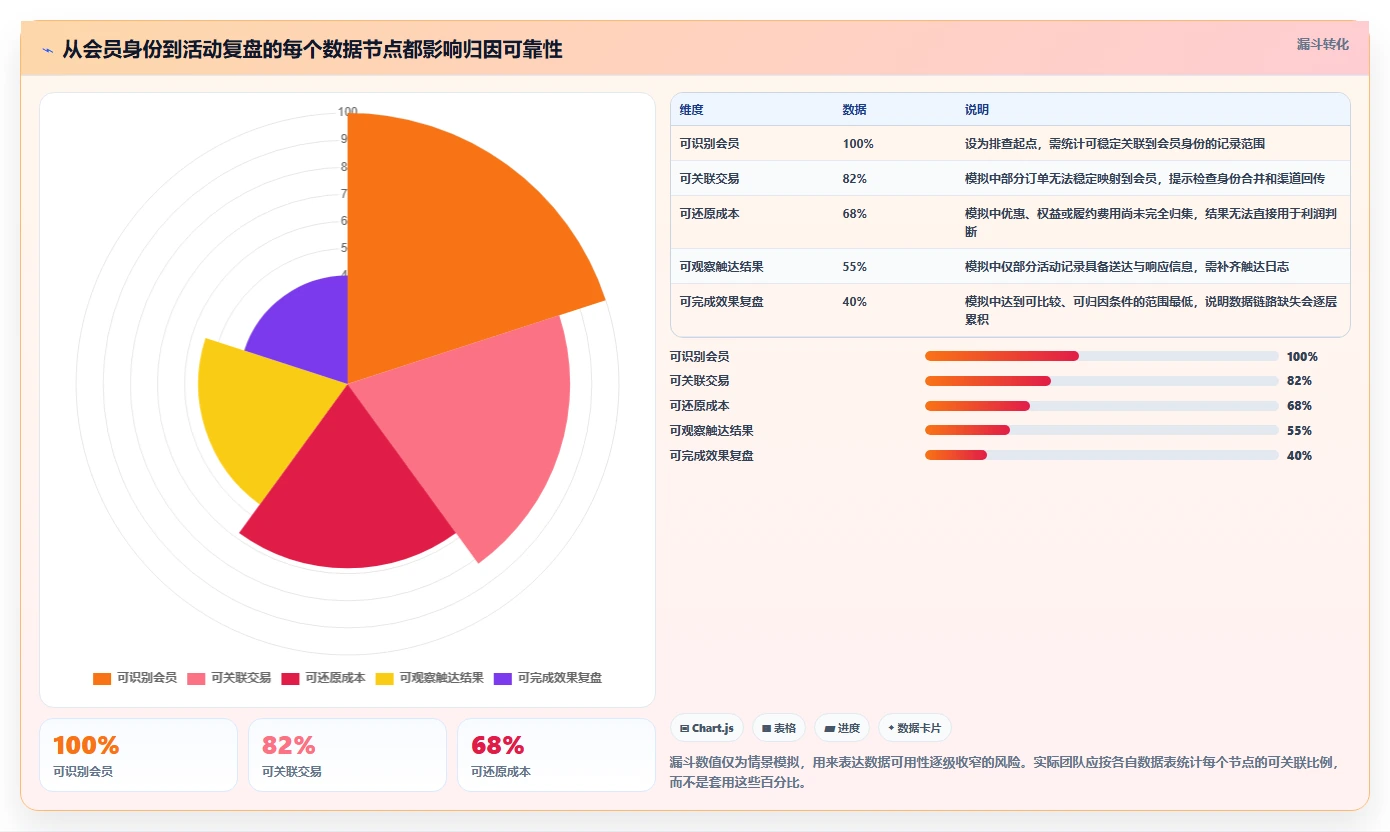
Task: Click the 可还原成本 progress bar
Action: (1102, 406)
